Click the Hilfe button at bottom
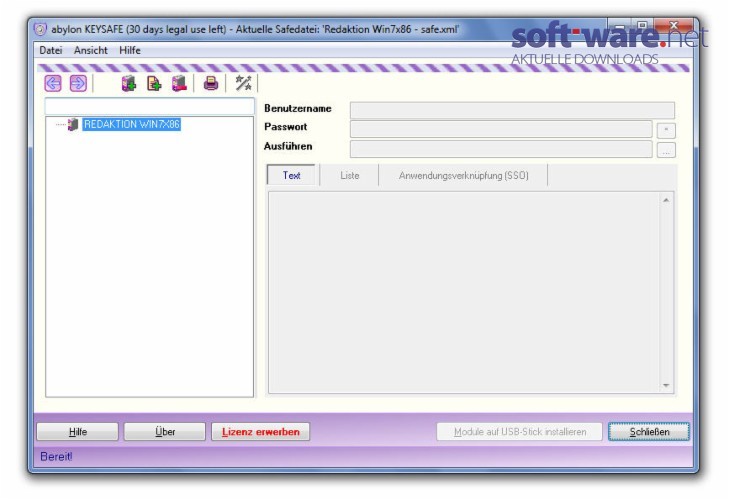This screenshot has width=729, height=500. 77,432
